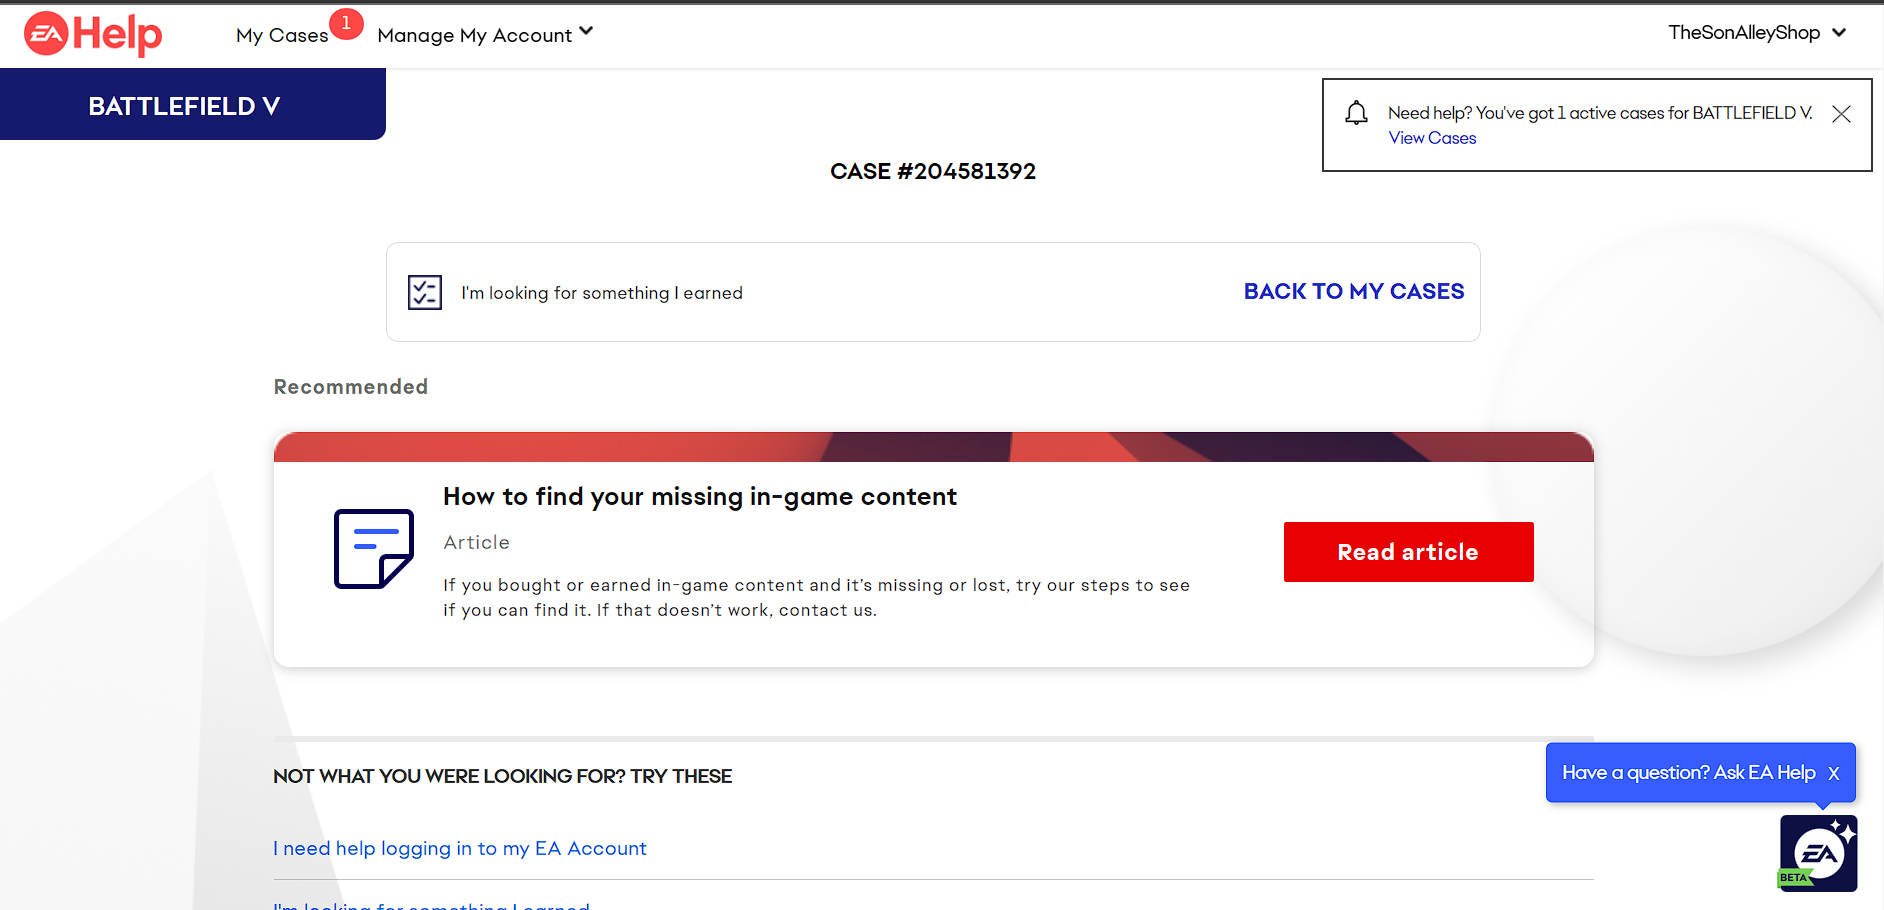
Task: Follow the View Cases link
Action: coord(1432,138)
